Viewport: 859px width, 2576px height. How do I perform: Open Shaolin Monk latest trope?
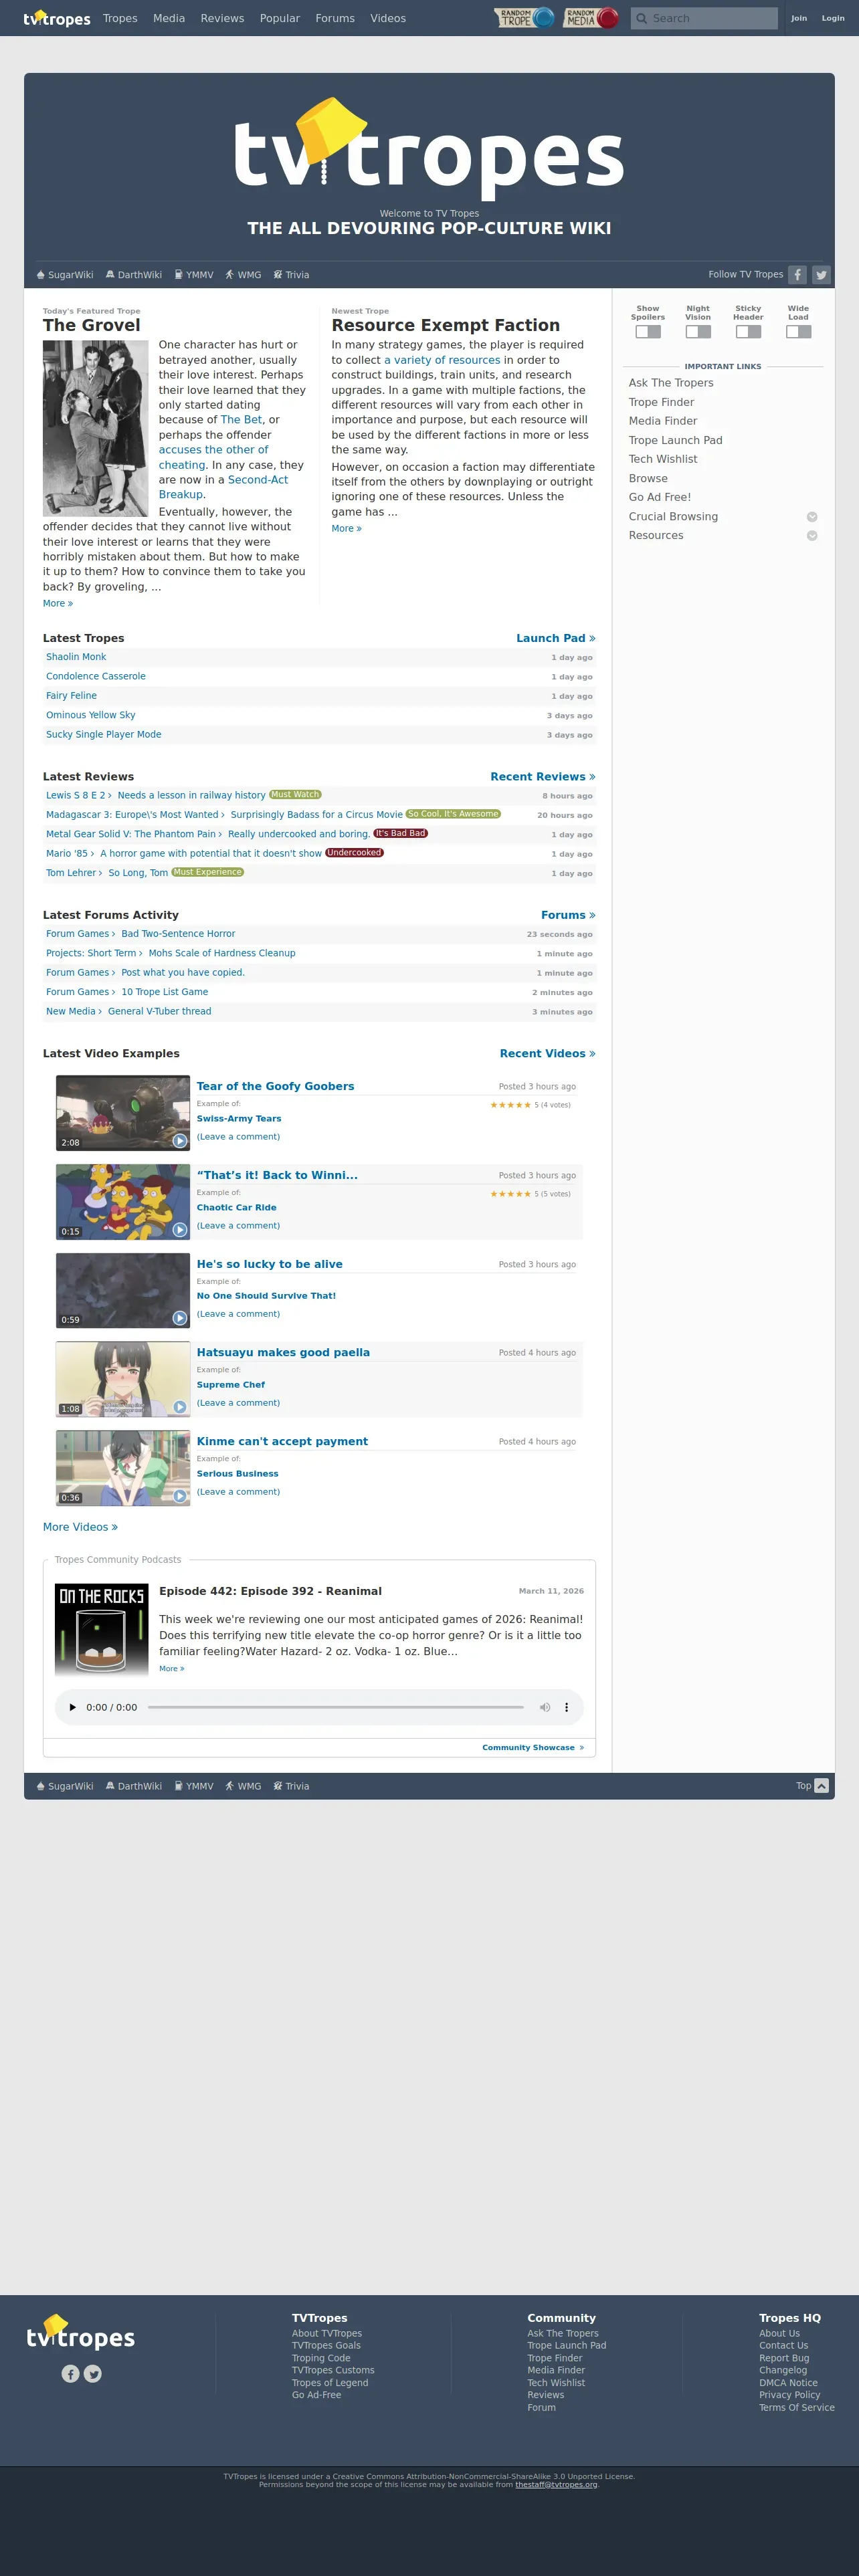click(76, 657)
